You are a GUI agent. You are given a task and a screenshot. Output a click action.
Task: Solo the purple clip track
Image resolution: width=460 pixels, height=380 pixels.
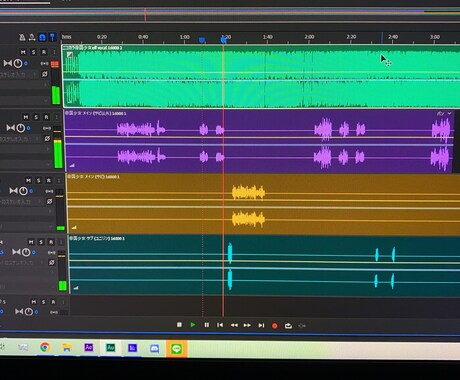pyautogui.click(x=36, y=117)
